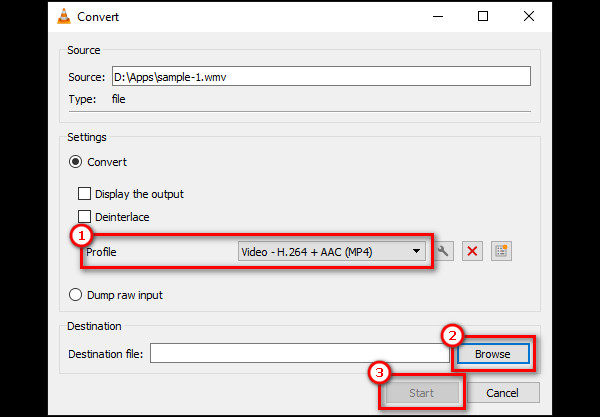
Task: Choose the Dump raw input option
Action: [x=74, y=295]
